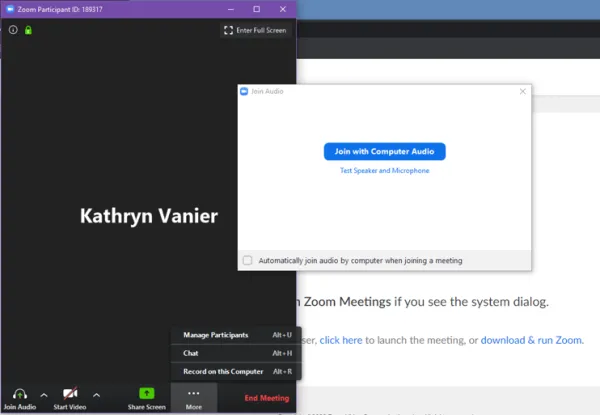This screenshot has width=600, height=415.
Task: Select Manage Participants from More menu
Action: coord(236,335)
